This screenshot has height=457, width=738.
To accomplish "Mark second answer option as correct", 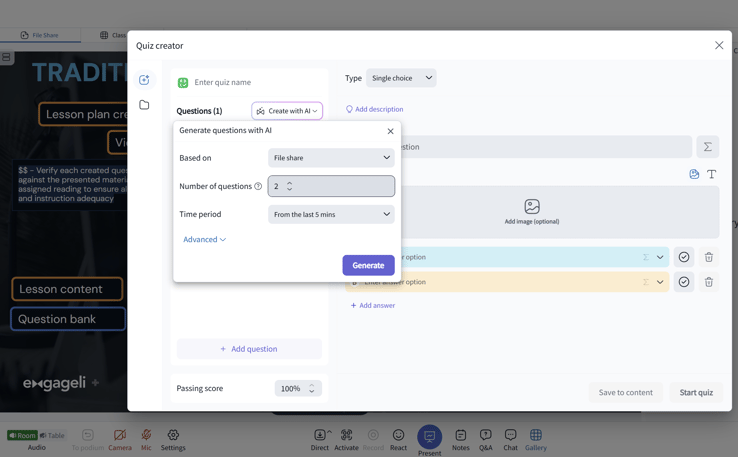I will point(684,282).
